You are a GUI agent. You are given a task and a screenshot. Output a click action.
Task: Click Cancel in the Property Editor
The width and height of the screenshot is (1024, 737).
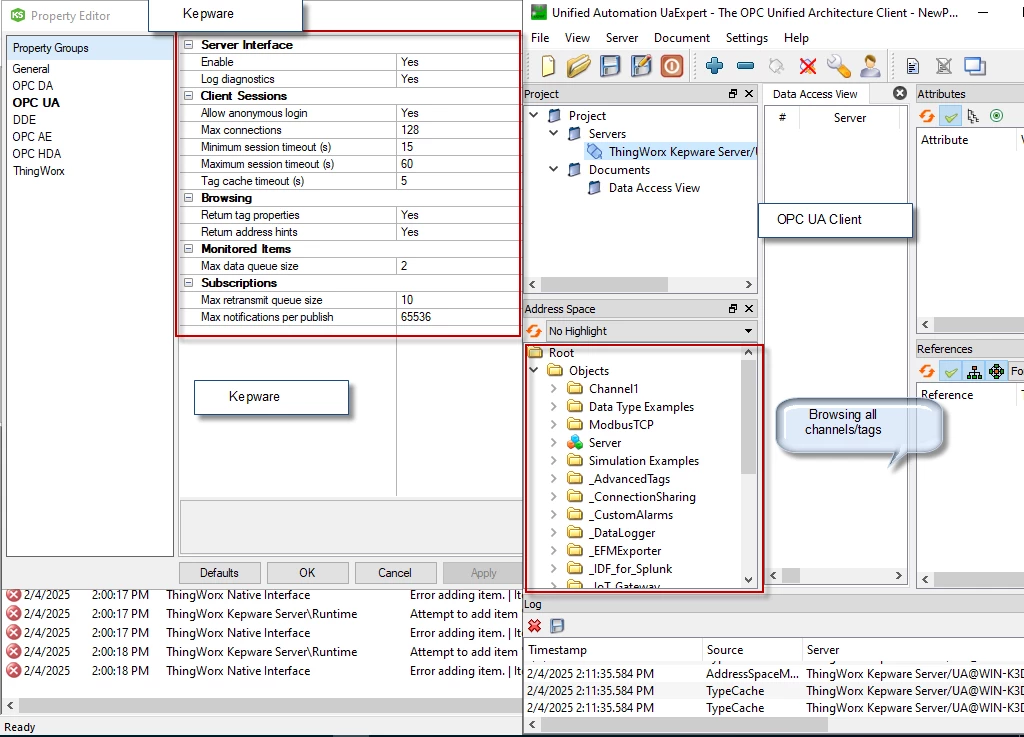tap(394, 572)
